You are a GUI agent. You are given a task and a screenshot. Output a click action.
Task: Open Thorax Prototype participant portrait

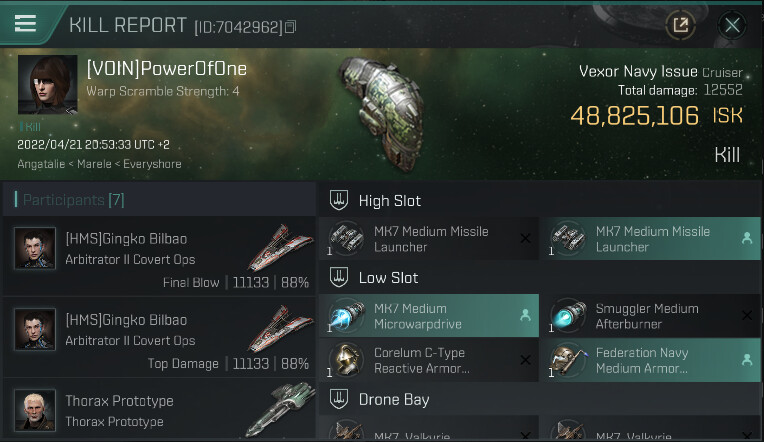(35, 410)
